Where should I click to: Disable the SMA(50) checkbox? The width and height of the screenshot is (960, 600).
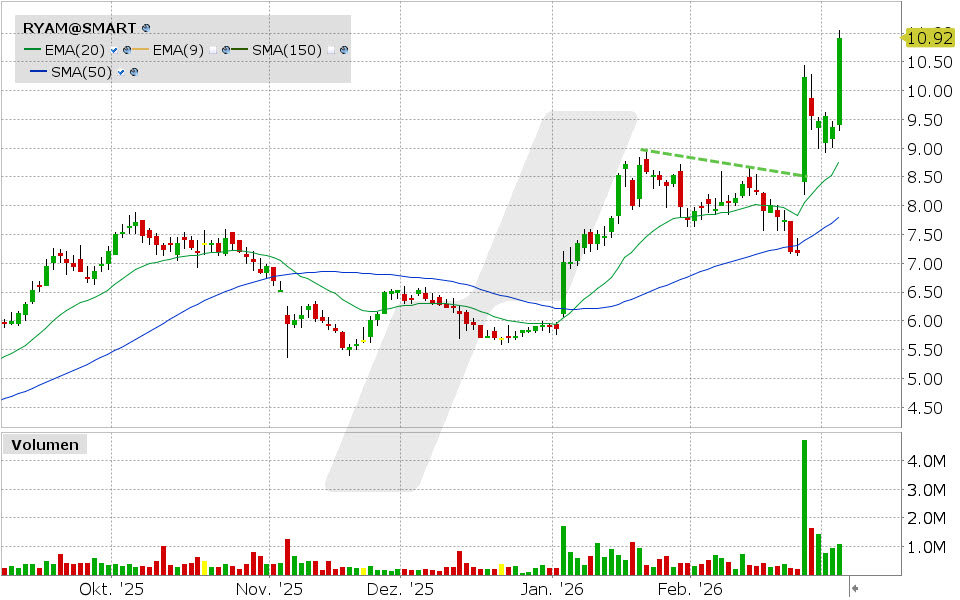point(120,72)
